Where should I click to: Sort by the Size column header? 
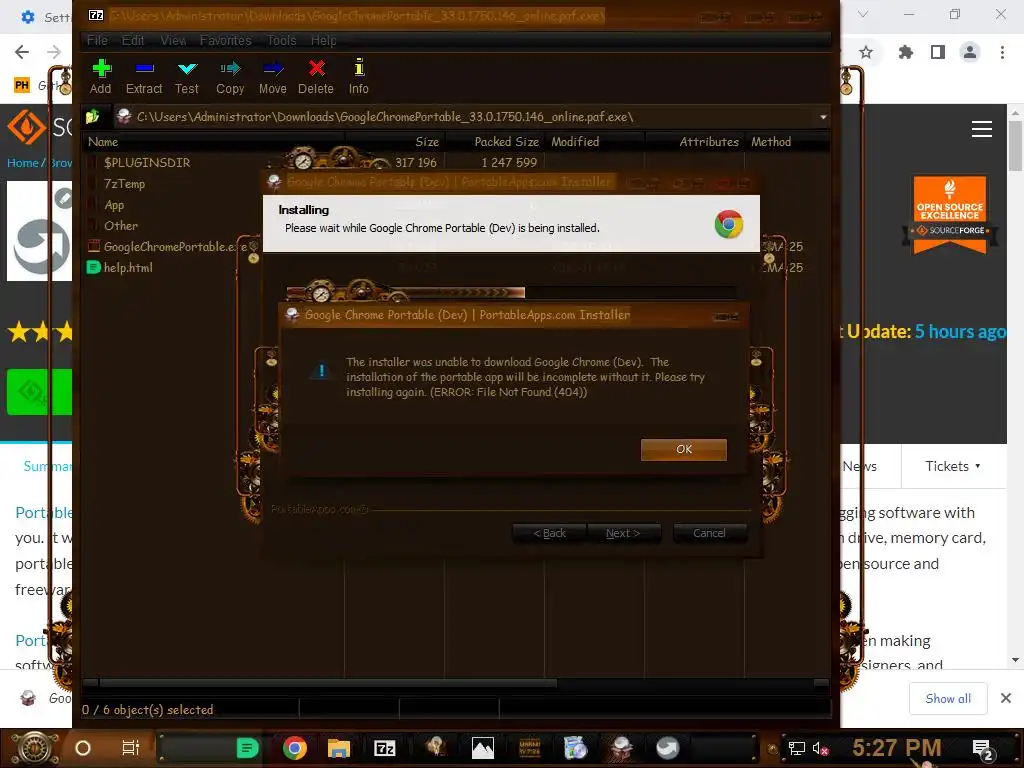click(x=395, y=142)
